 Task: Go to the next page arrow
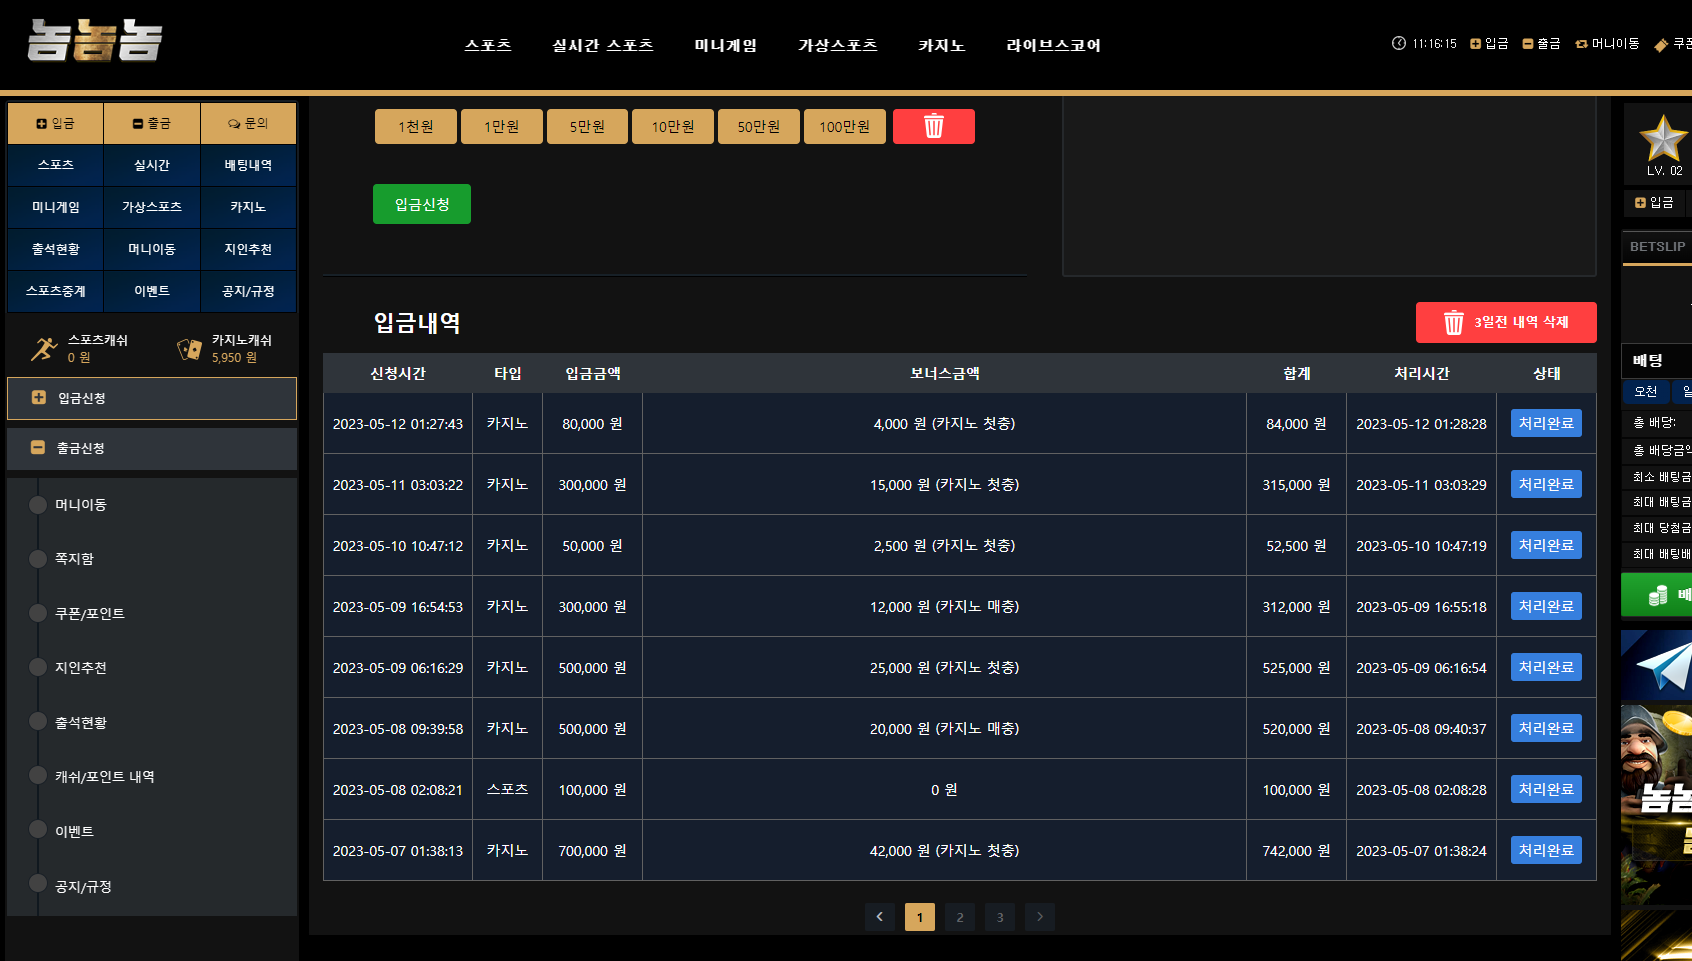tap(1039, 917)
